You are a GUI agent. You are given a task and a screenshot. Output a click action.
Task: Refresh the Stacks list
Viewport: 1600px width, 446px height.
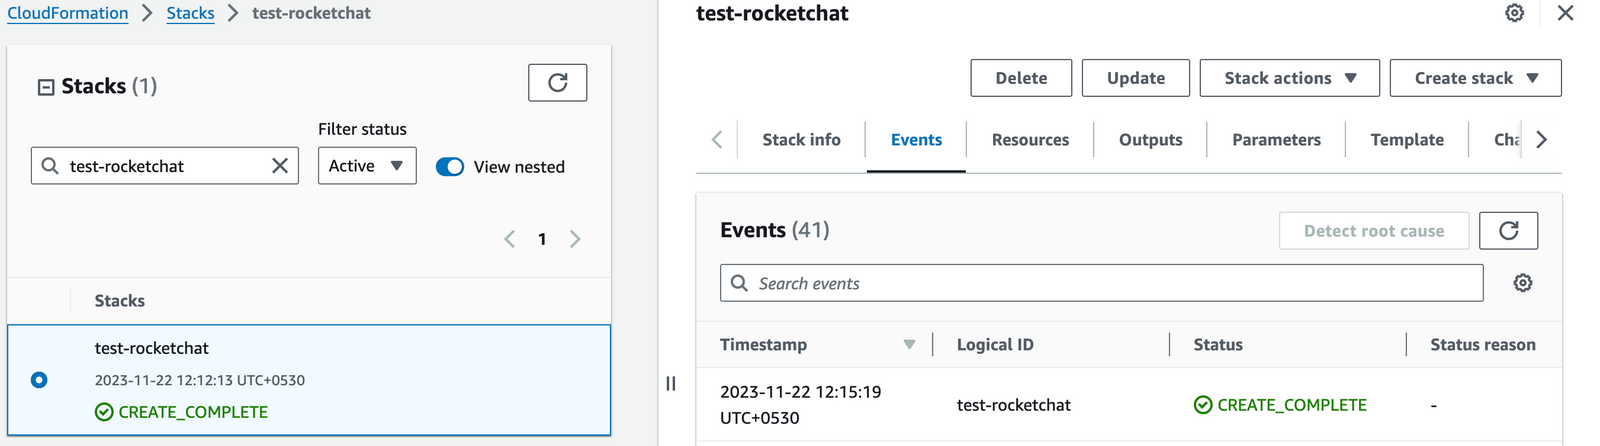(x=557, y=83)
